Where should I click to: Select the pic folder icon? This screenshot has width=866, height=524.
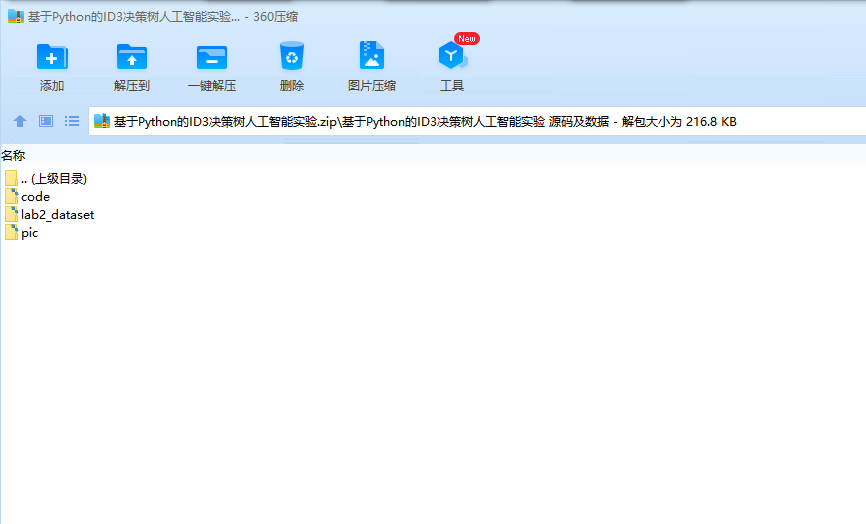click(11, 232)
